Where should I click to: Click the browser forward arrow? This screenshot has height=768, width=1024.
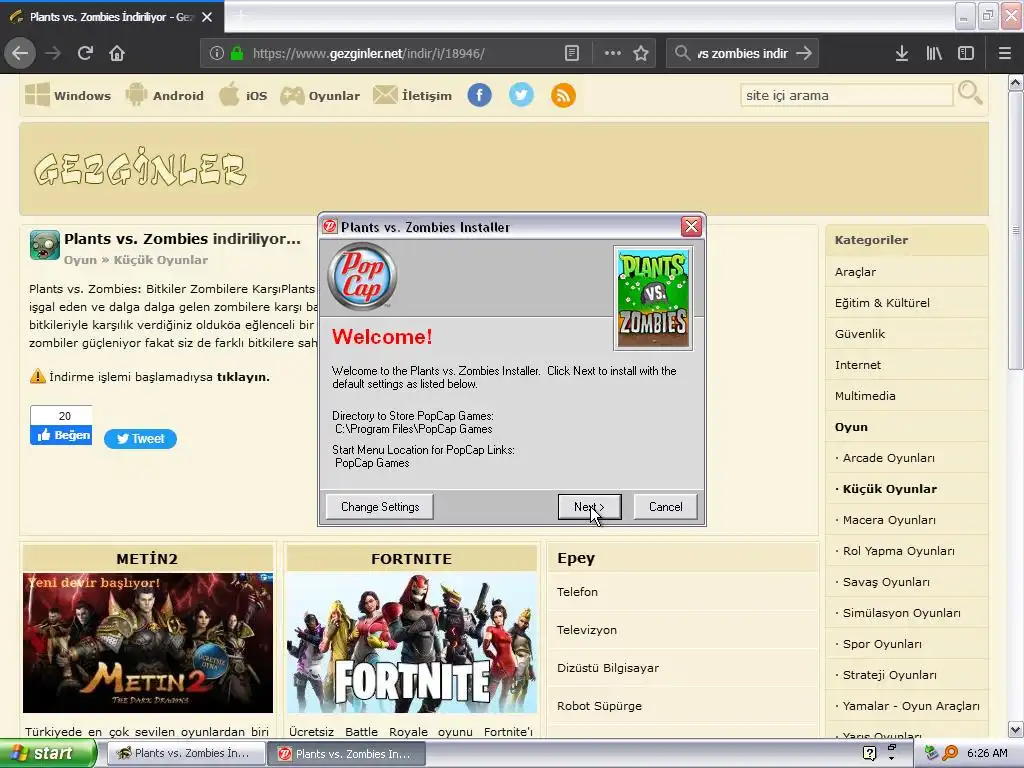pyautogui.click(x=53, y=54)
